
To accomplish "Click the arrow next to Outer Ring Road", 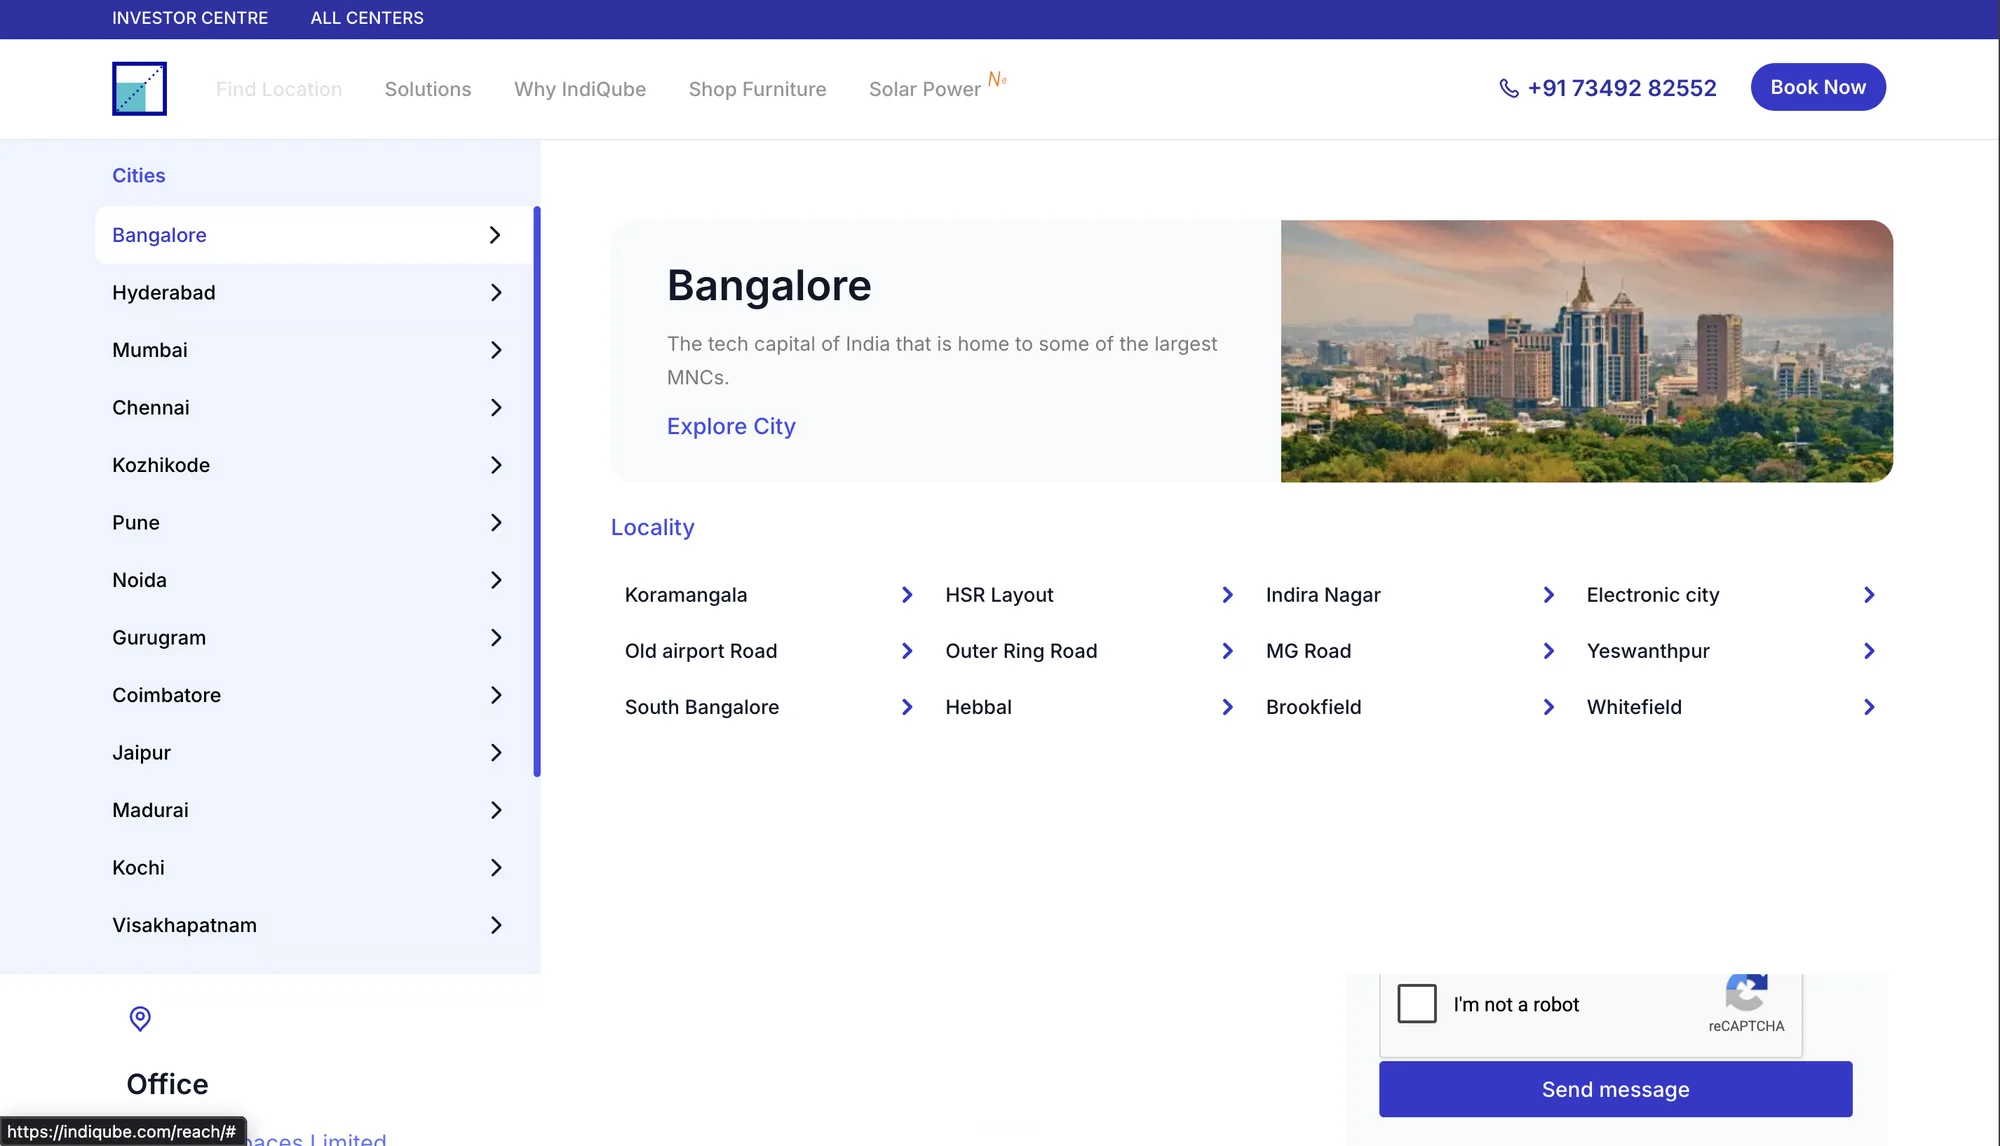I will coord(1228,651).
